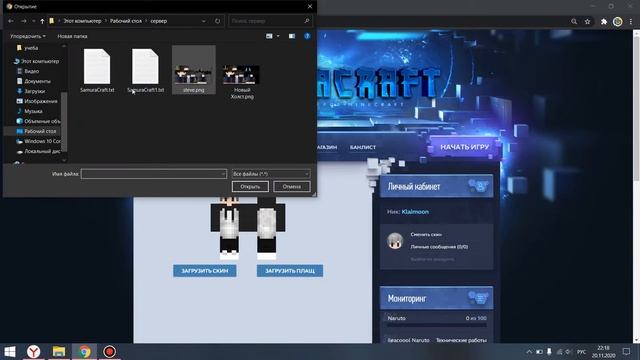Expand the address bar history dropdown

click(204, 21)
